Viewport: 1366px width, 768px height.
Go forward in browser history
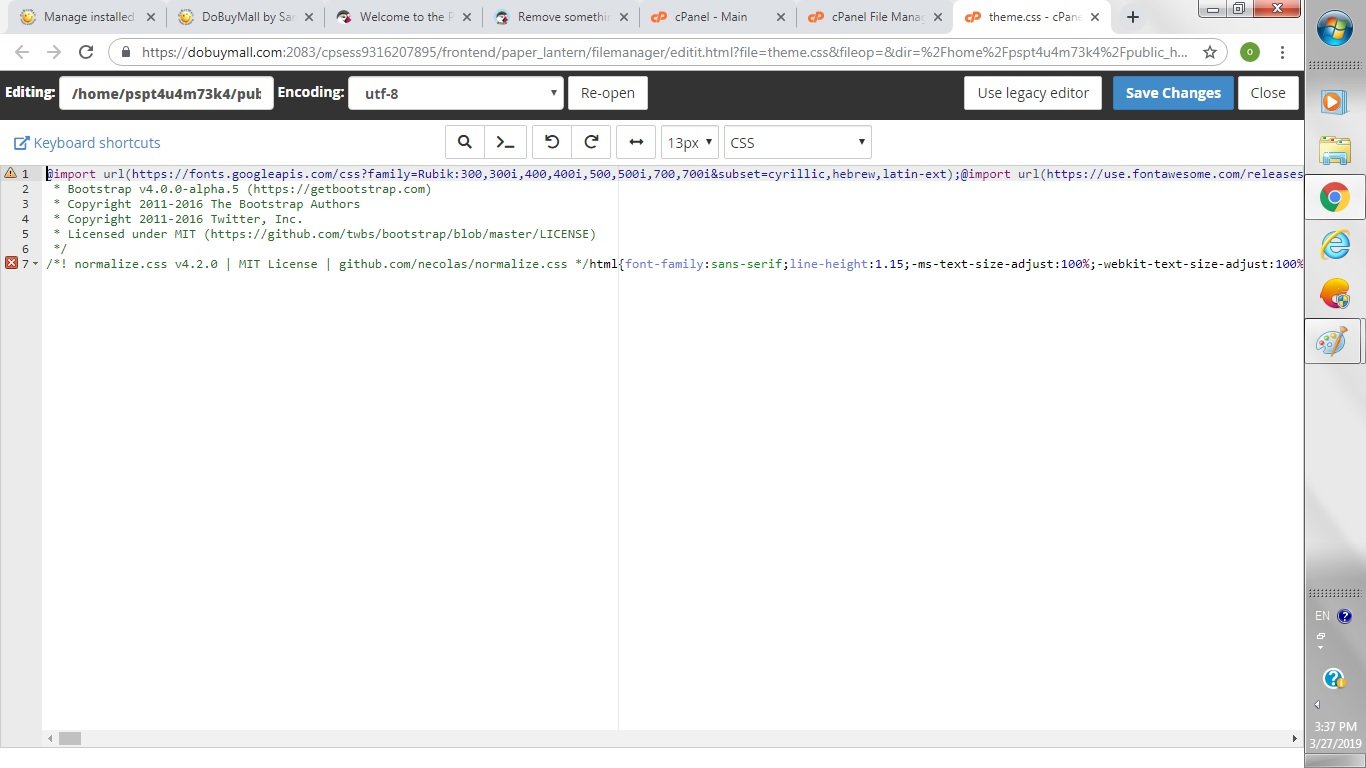[53, 53]
